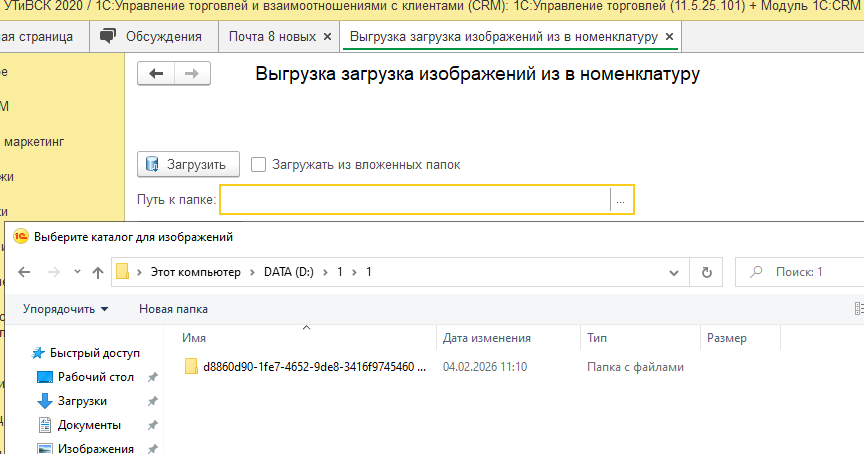
Task: Click the 04.02.2026 11:10 date cell
Action: pos(485,367)
